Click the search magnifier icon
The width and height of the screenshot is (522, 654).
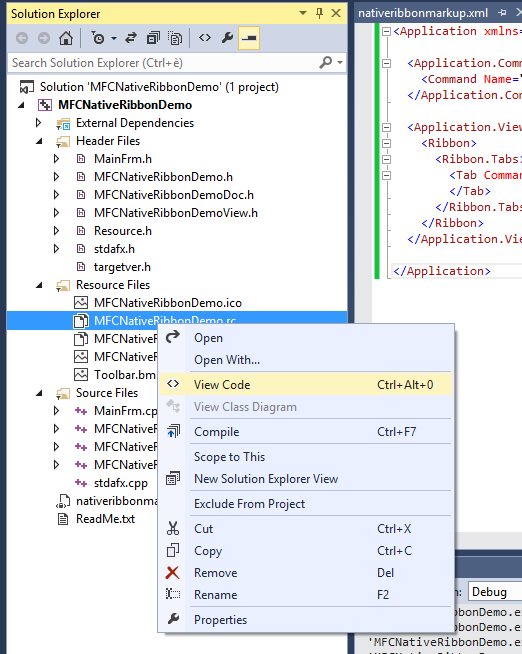pos(326,63)
